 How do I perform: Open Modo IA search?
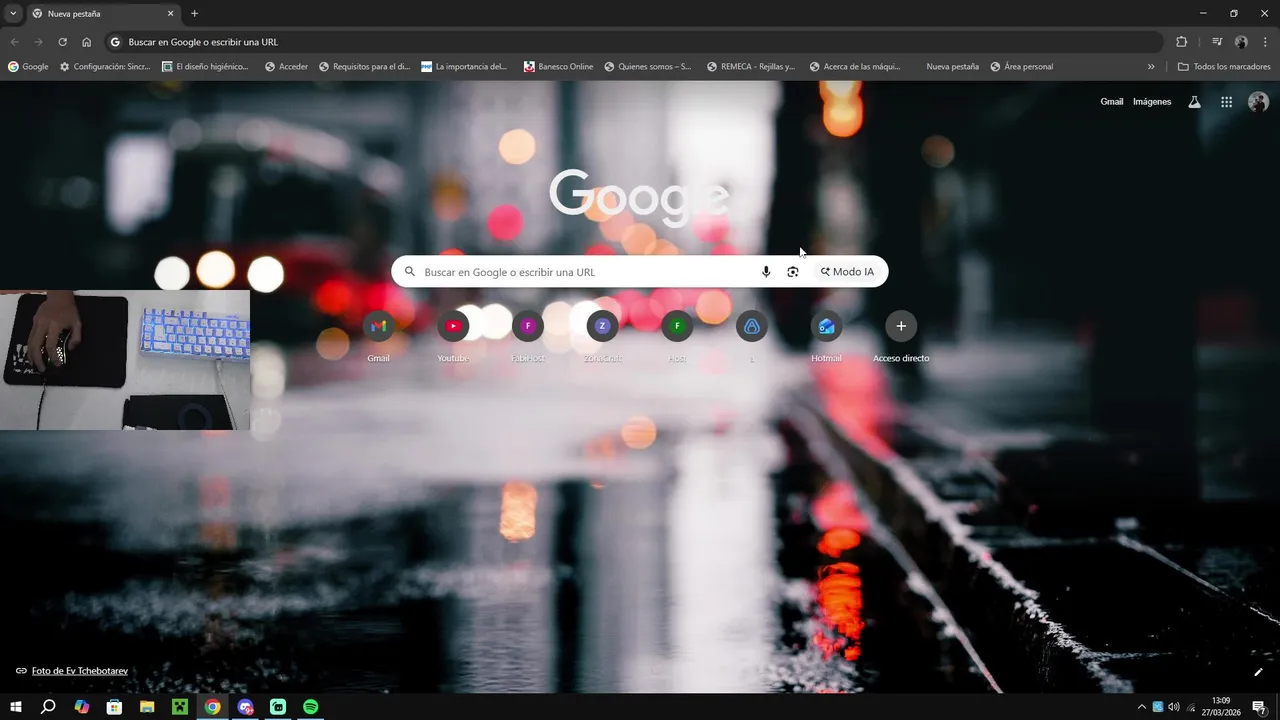847,272
